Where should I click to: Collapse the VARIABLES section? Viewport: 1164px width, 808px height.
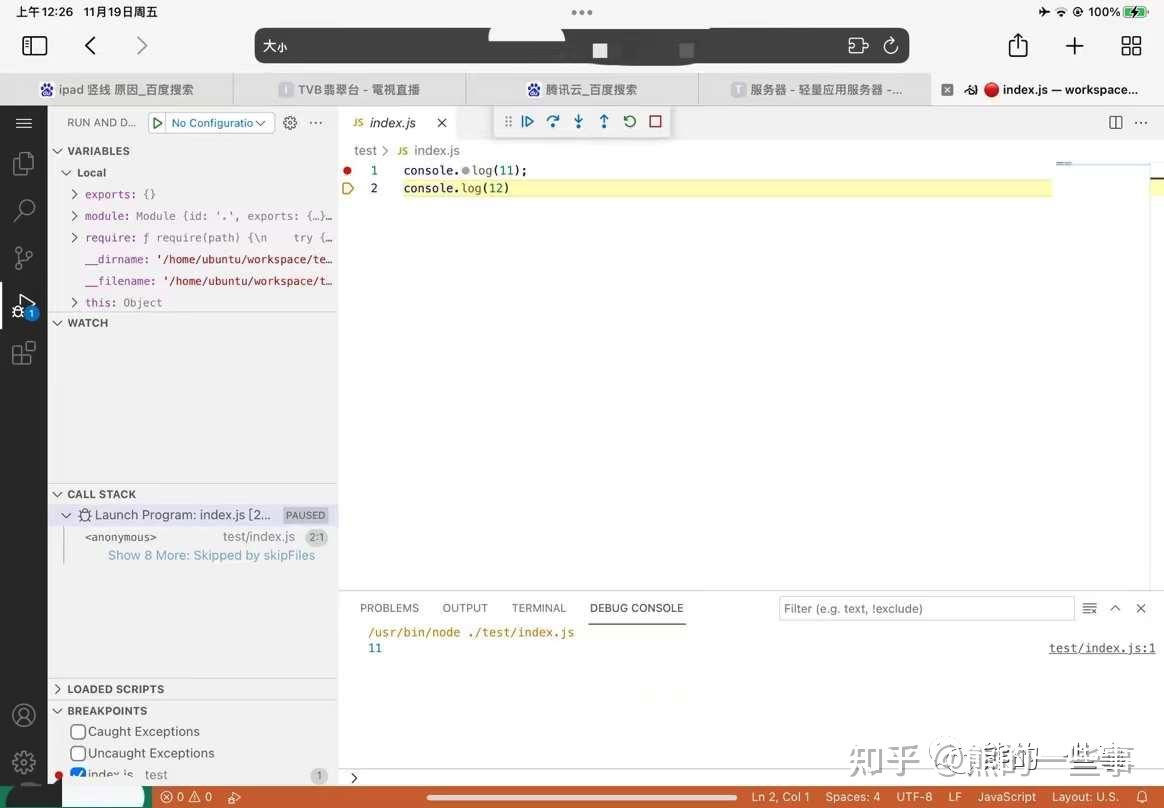tap(57, 150)
